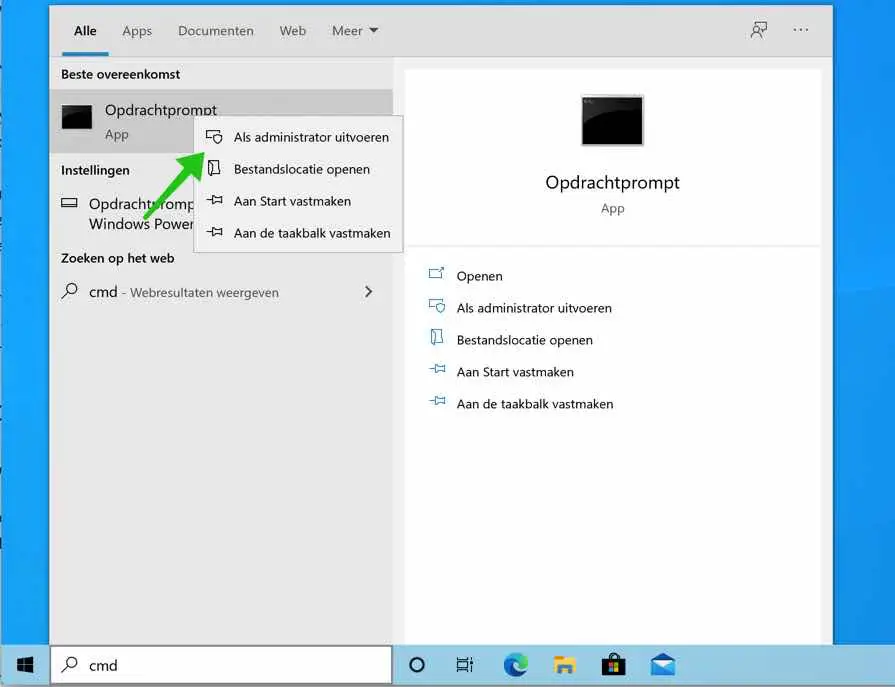
Task: Click pin icon beside preview pane taakbalk entry
Action: coord(437,401)
